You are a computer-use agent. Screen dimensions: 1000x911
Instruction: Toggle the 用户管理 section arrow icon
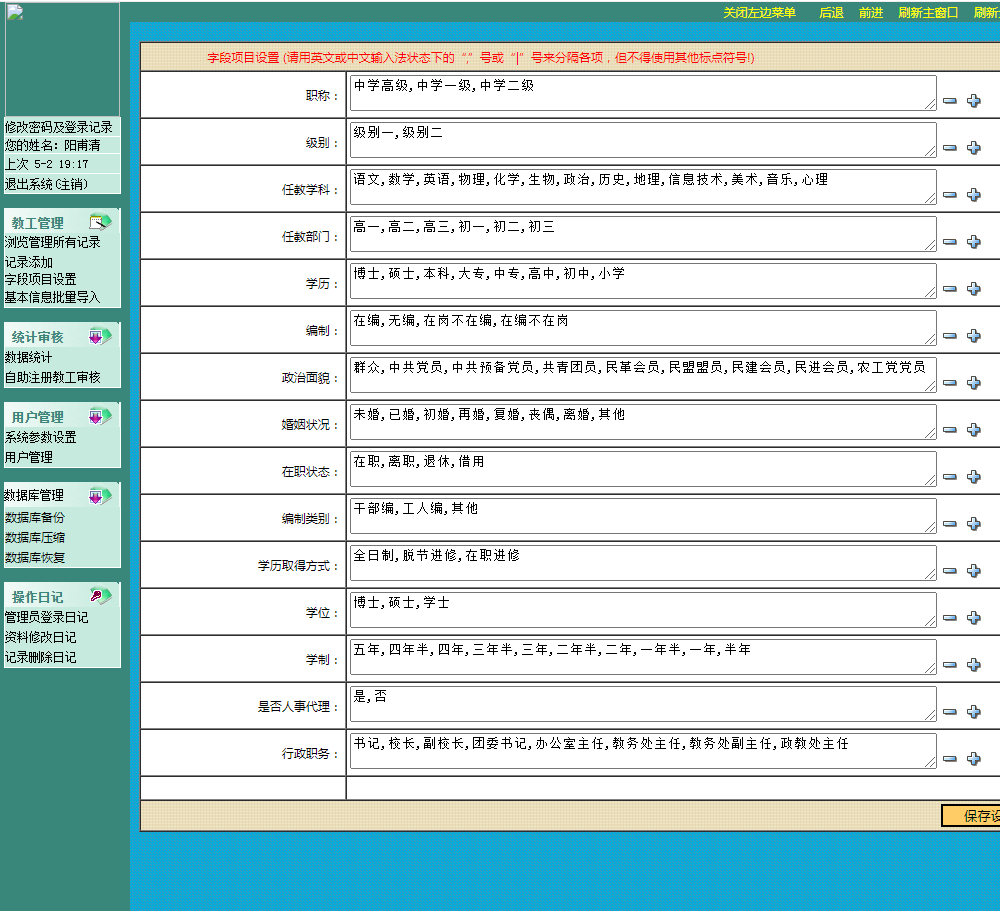tap(100, 416)
